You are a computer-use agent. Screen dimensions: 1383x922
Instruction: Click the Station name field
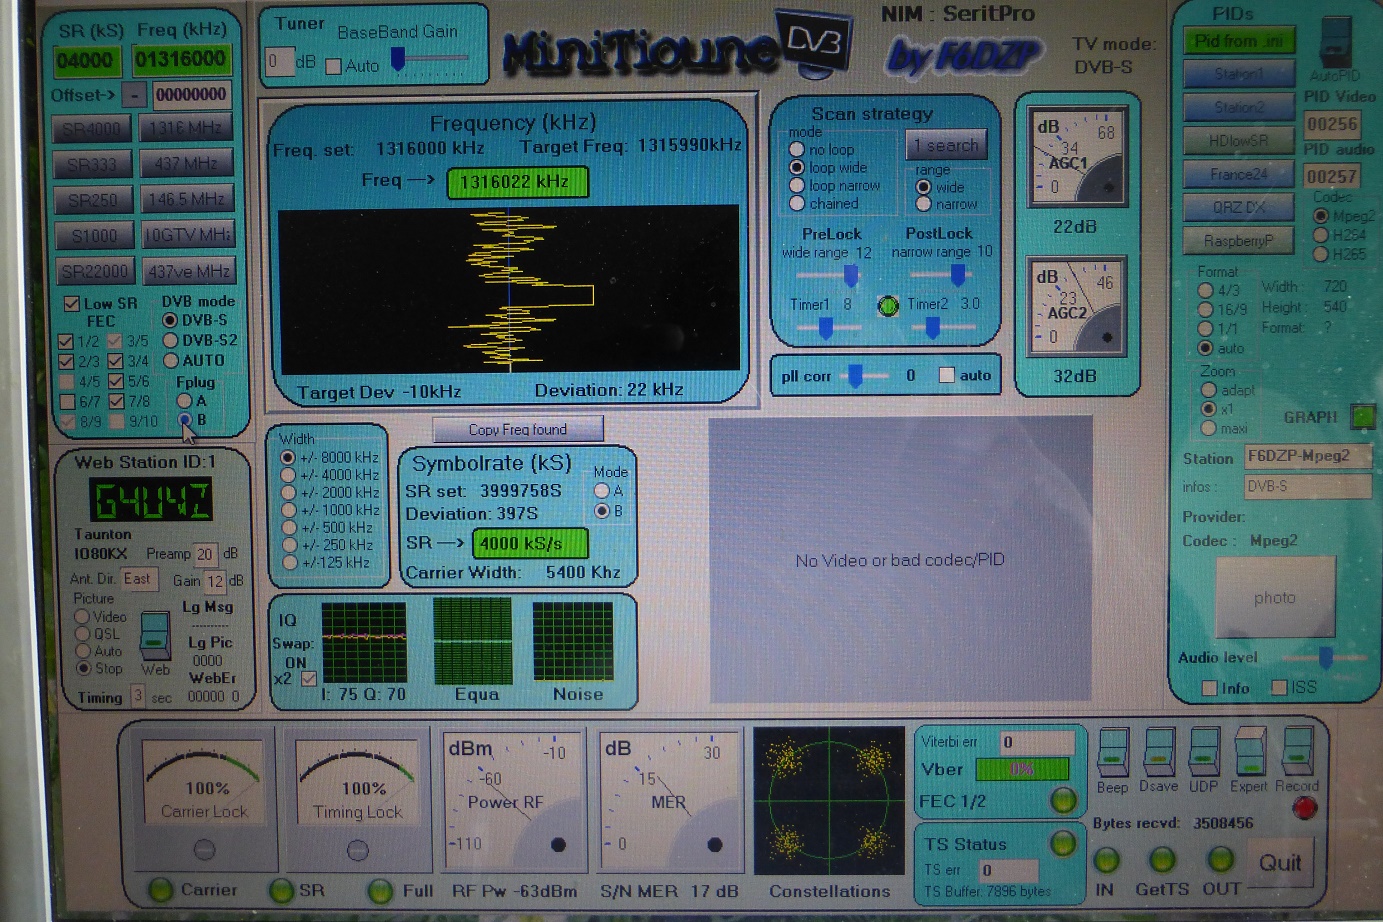(1308, 457)
